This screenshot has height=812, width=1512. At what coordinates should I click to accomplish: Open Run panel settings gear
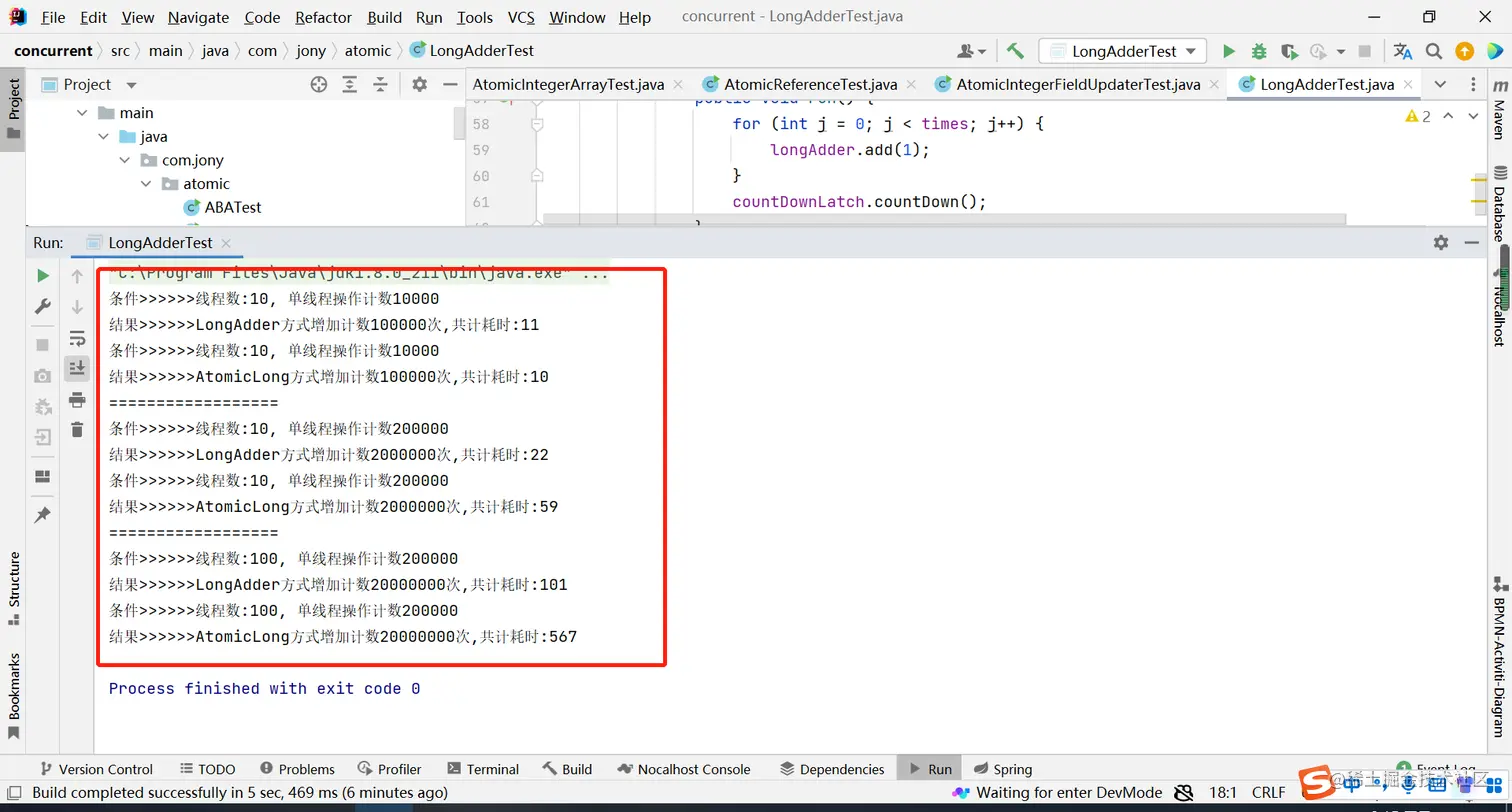coord(1441,242)
